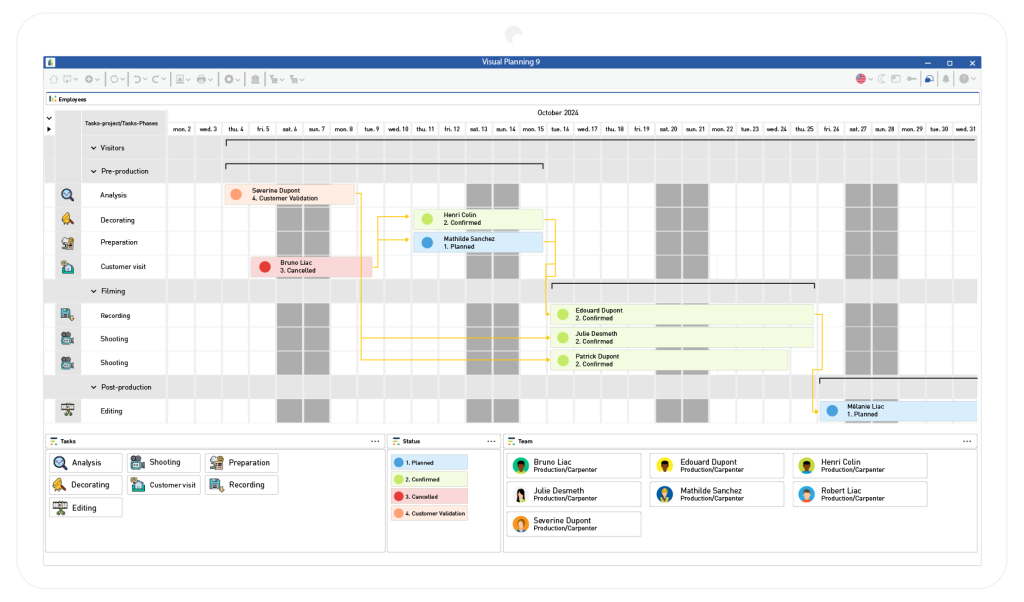This screenshot has width=1024, height=602.
Task: Click the Print icon in the toolbar
Action: click(x=201, y=79)
